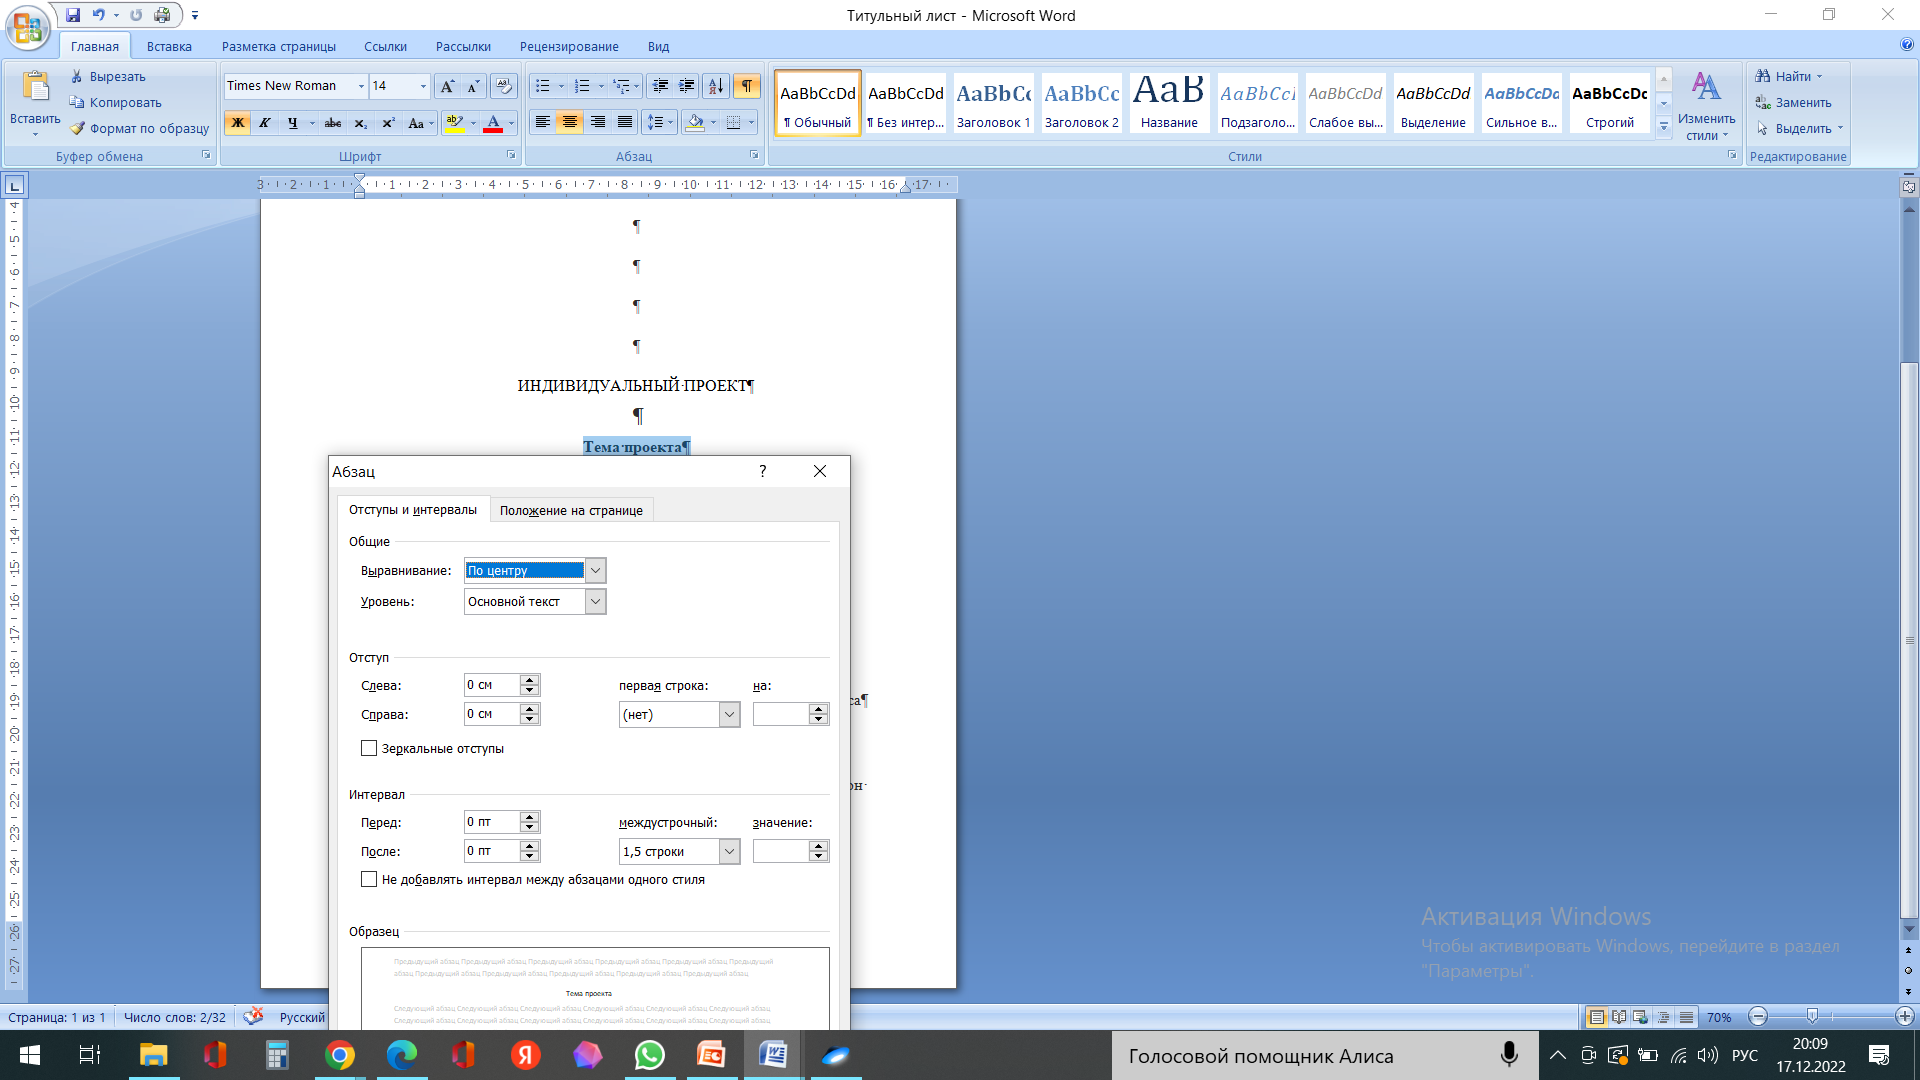Click the justify alignment icon
This screenshot has width=1920, height=1080.
(x=625, y=123)
